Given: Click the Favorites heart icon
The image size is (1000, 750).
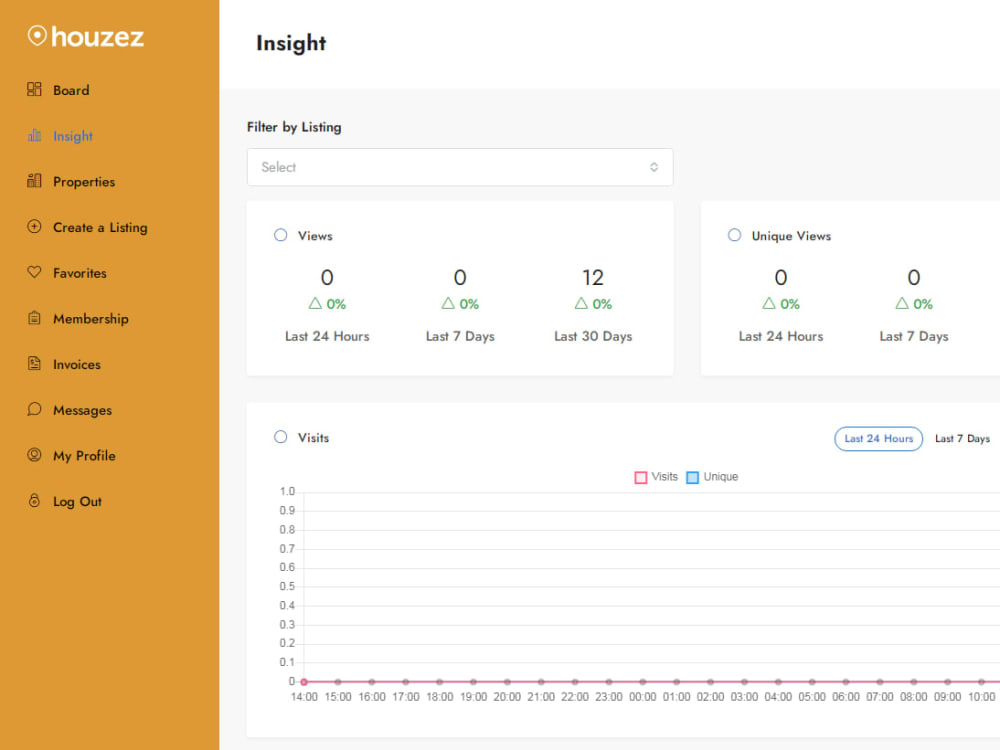Looking at the screenshot, I should [x=34, y=272].
